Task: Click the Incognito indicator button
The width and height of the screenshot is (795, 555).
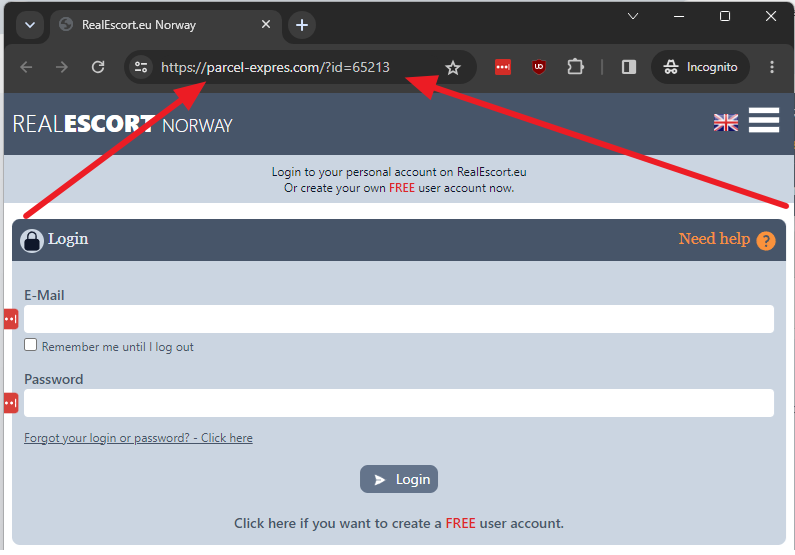Action: (x=700, y=67)
